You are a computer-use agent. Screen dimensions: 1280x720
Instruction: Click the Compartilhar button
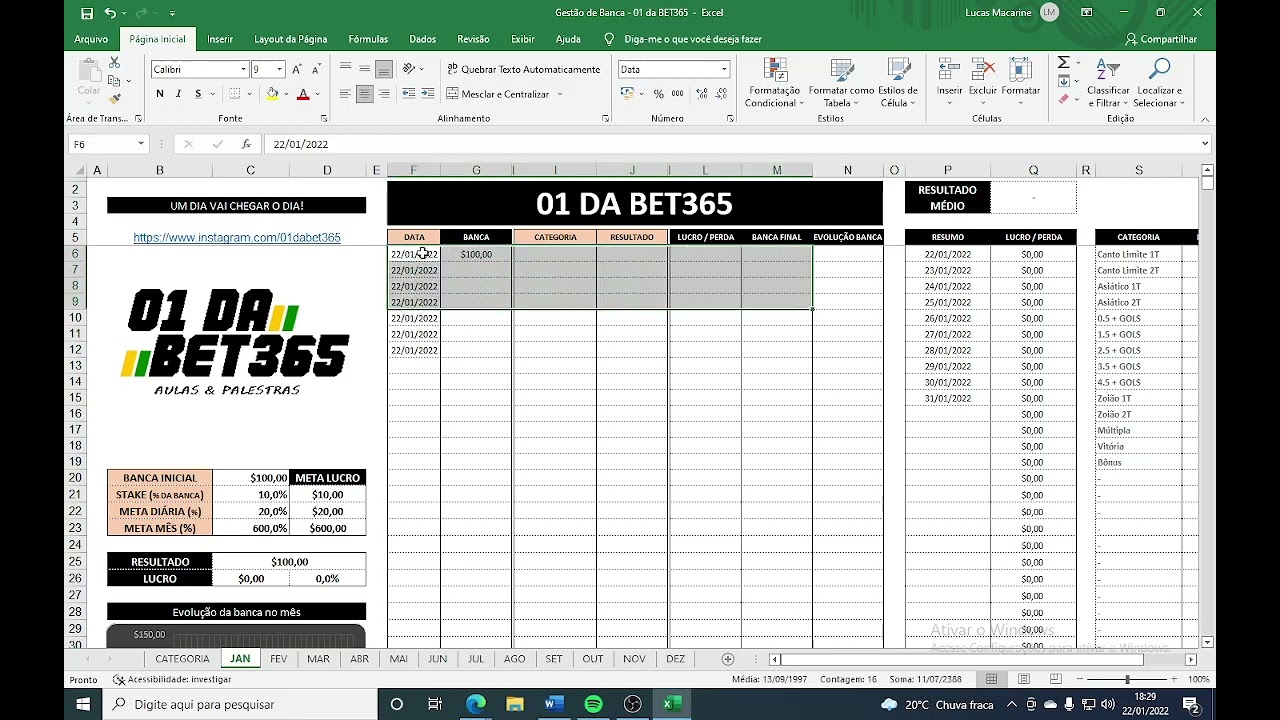click(x=1161, y=39)
